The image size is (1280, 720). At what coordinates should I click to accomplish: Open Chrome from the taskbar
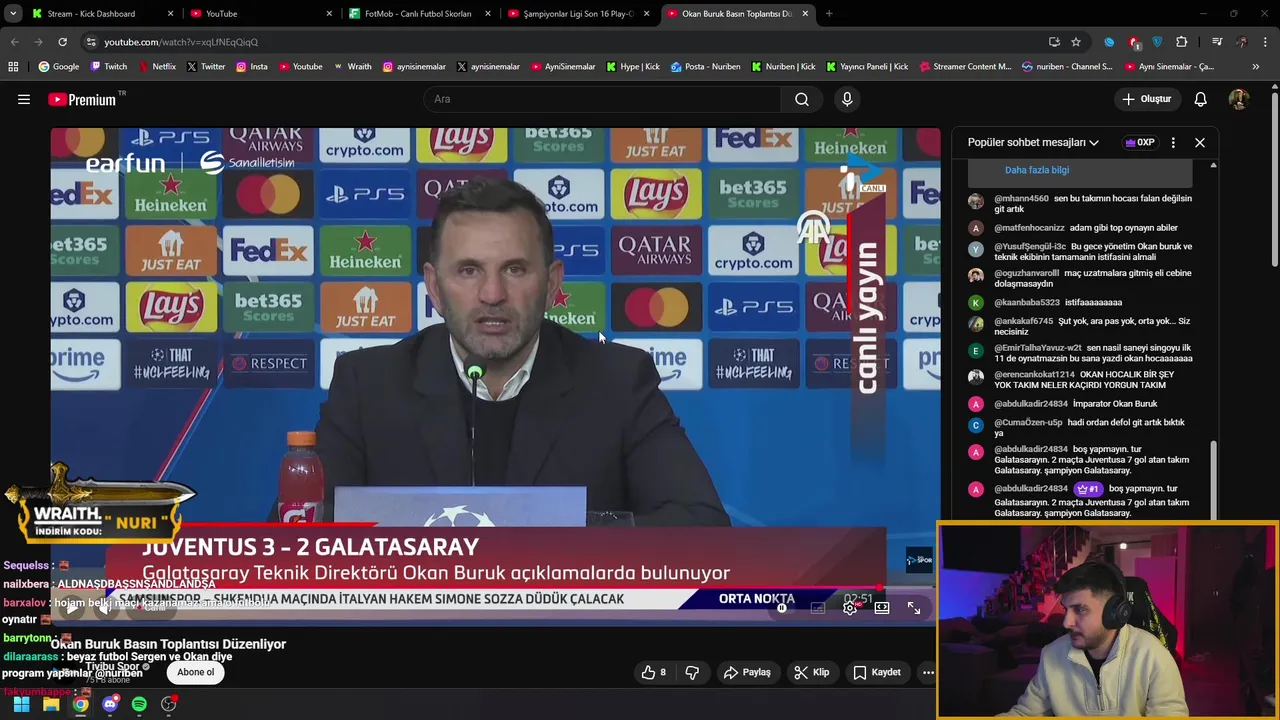tap(80, 704)
